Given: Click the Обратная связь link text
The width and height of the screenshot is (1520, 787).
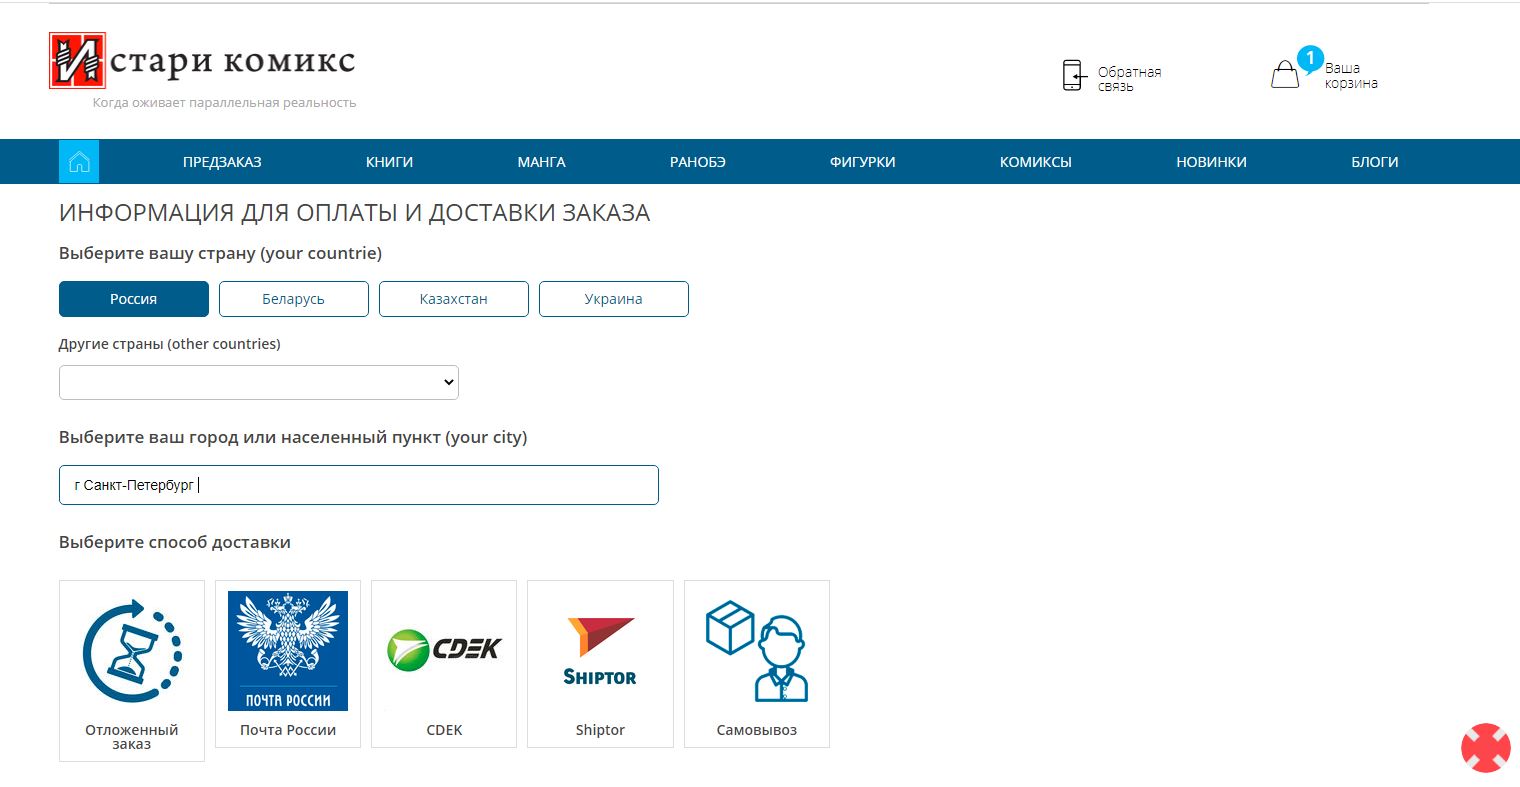Looking at the screenshot, I should [x=1129, y=79].
